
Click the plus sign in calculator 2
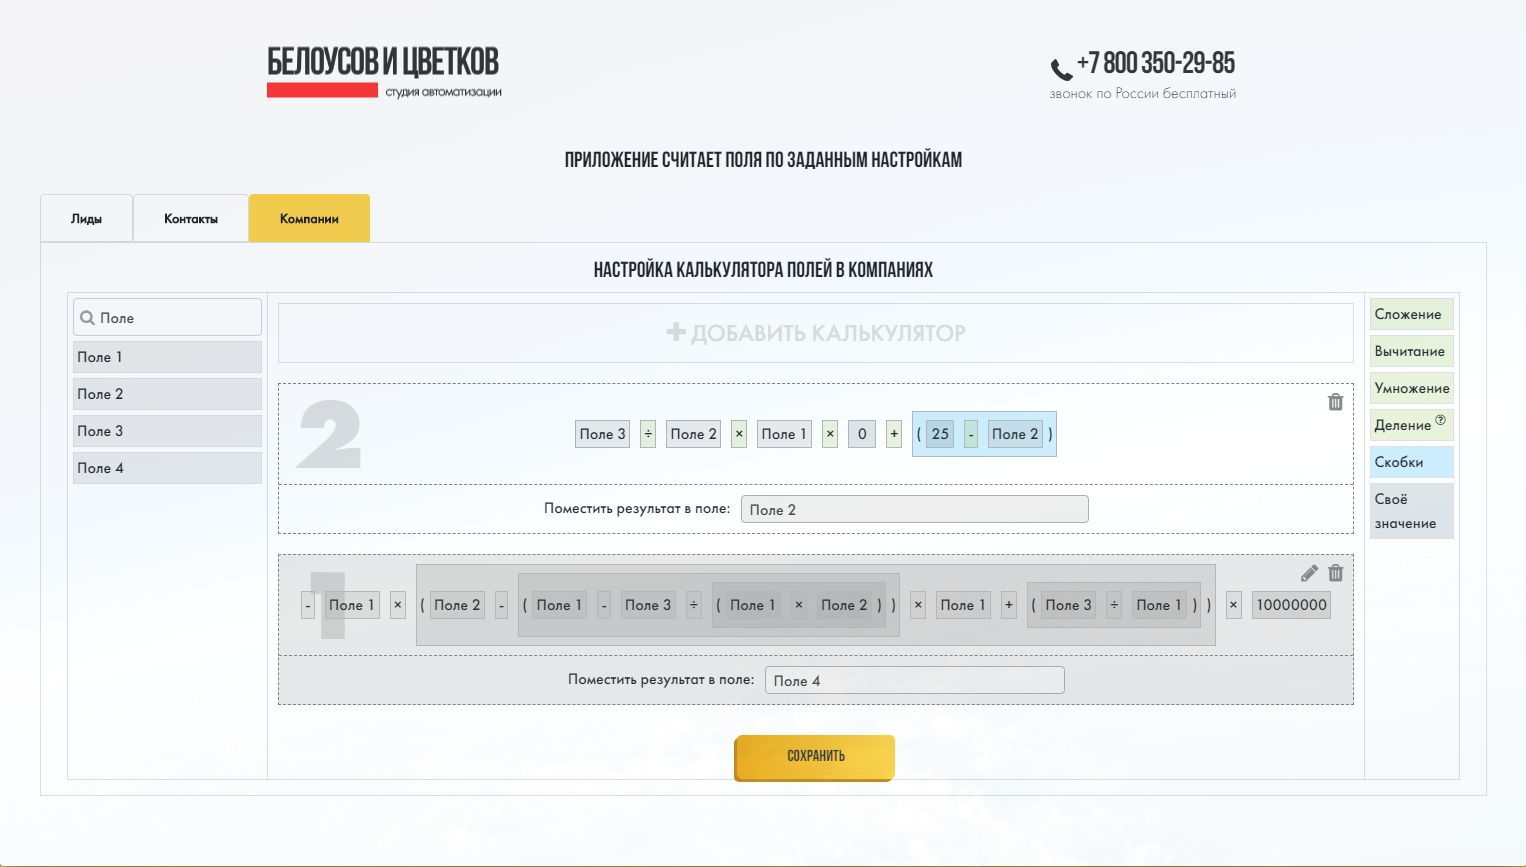894,434
